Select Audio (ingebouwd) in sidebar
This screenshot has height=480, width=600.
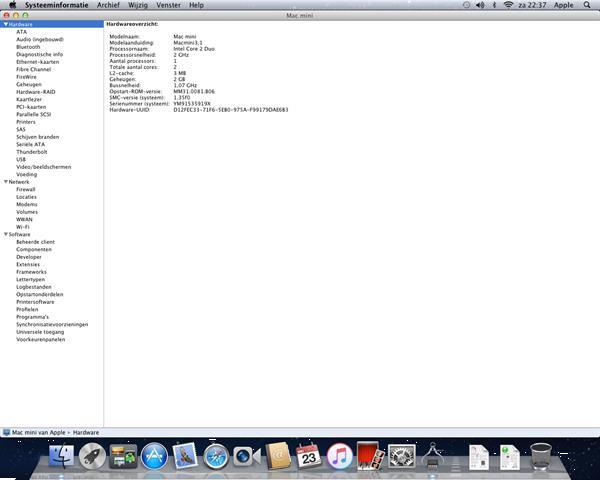point(40,39)
